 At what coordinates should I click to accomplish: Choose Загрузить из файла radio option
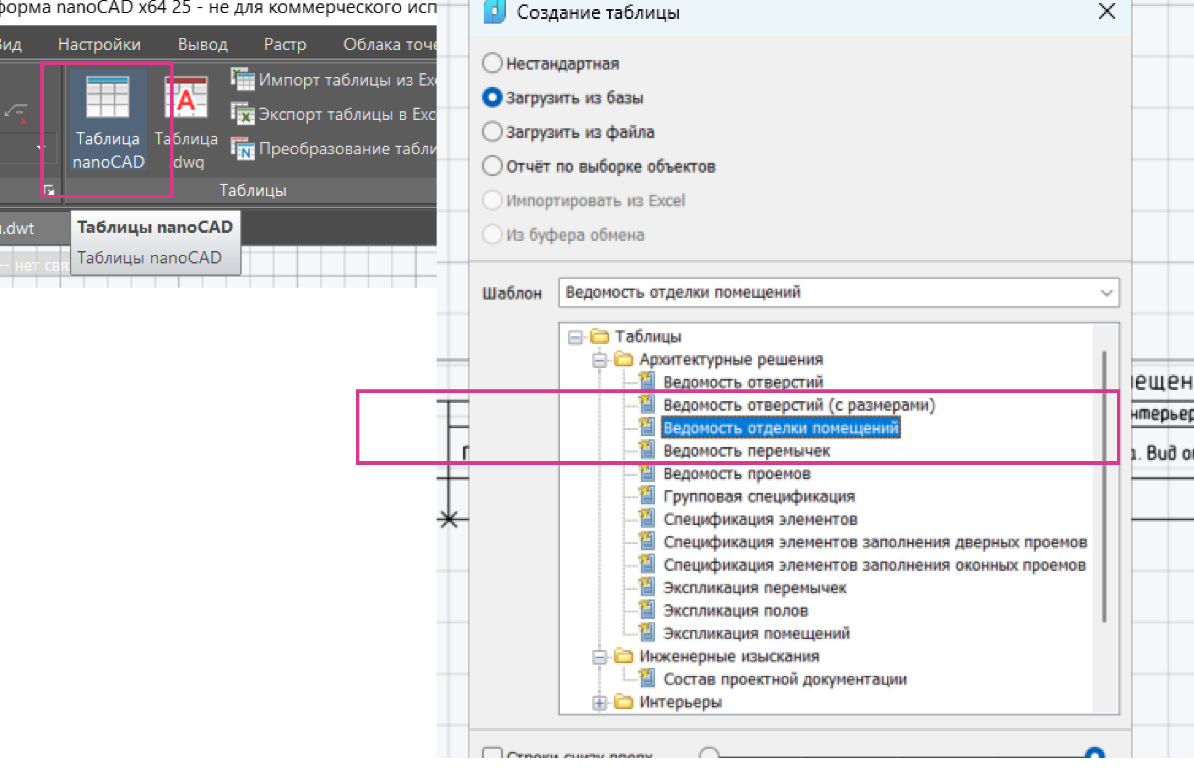click(492, 131)
